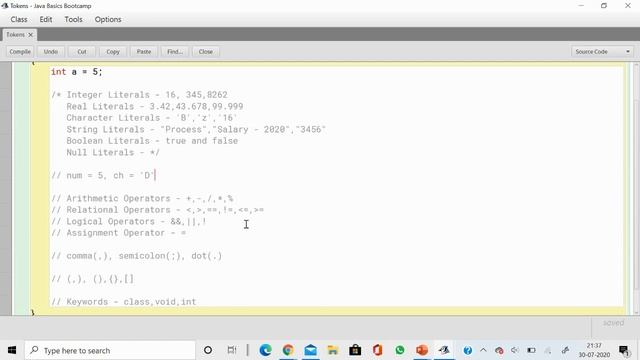
Task: Click the 'Boolean Literals' comment line
Action: [x=152, y=141]
